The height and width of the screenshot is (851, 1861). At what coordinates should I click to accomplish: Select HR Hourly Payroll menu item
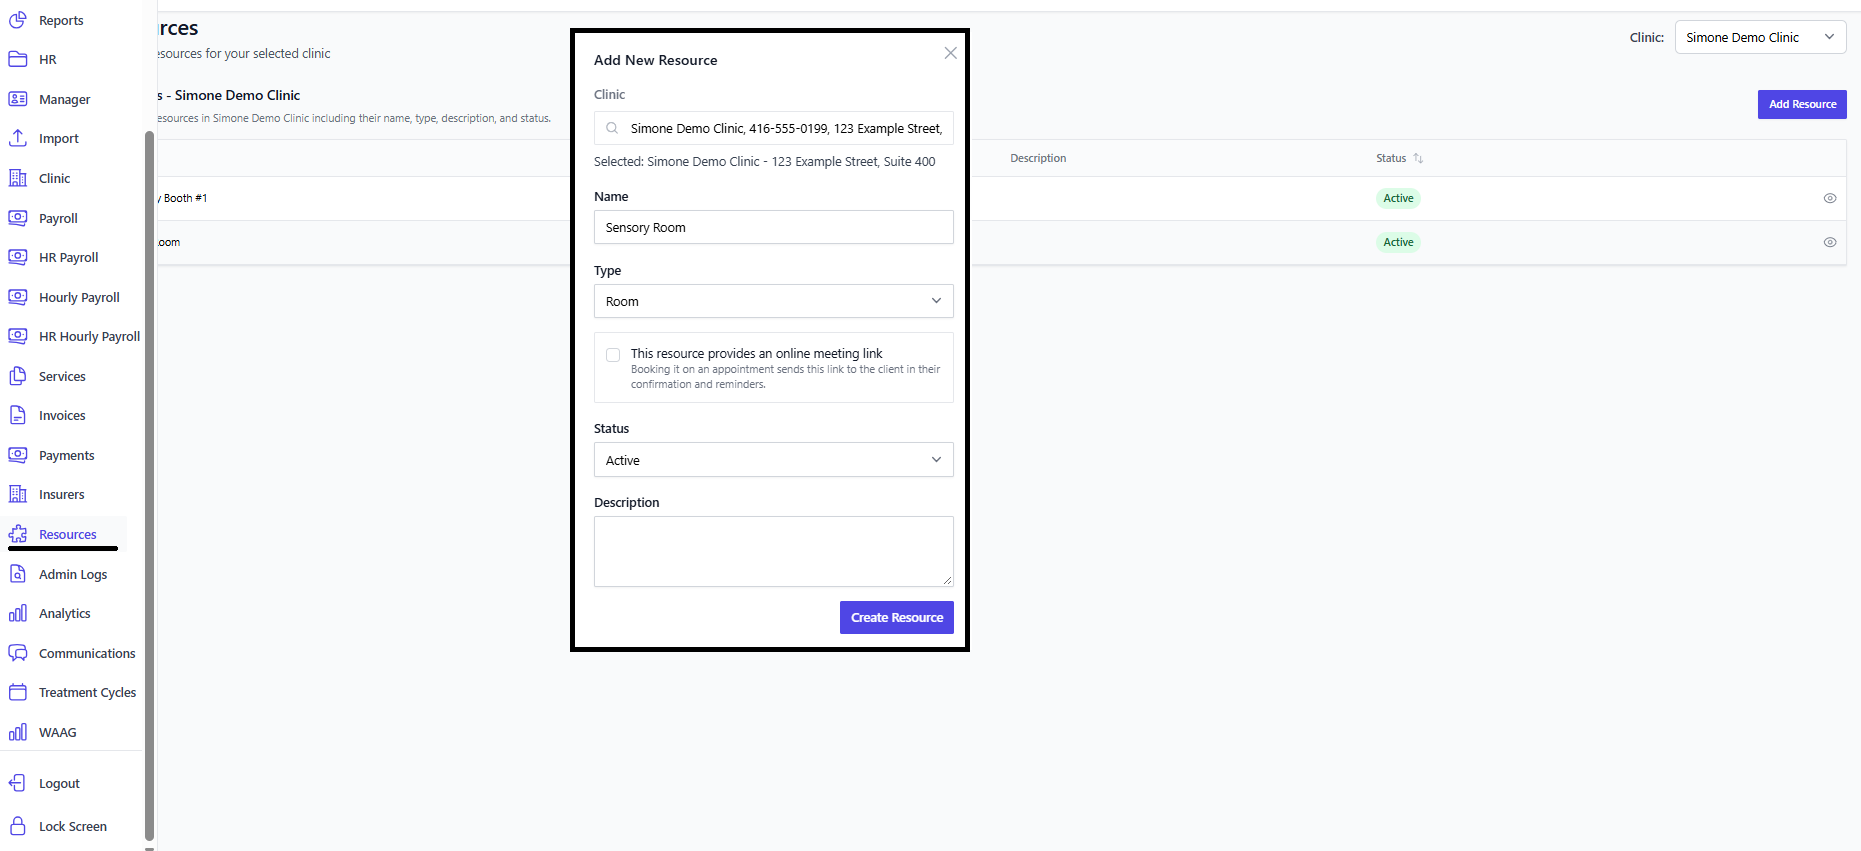coord(89,336)
